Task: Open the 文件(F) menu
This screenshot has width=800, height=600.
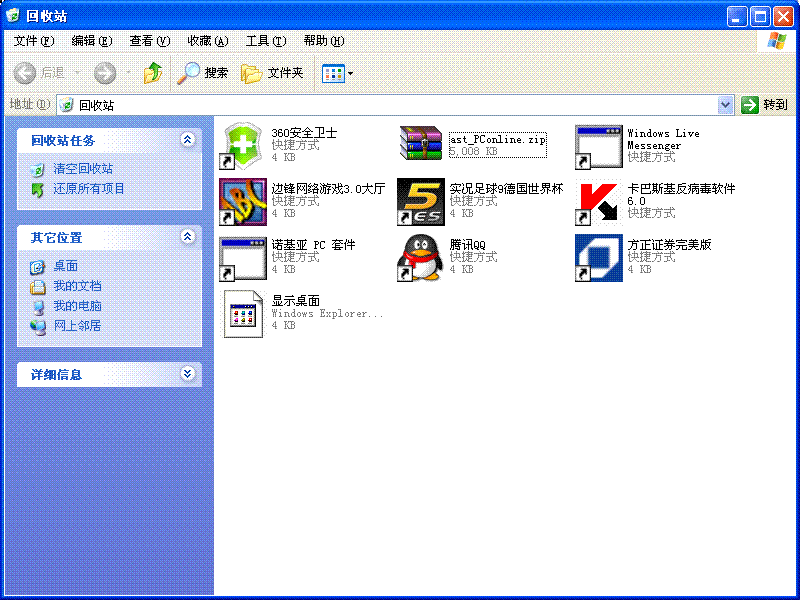Action: (34, 41)
